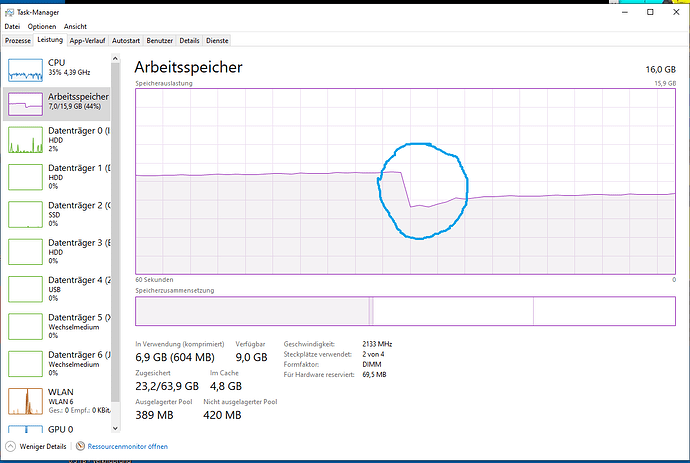The image size is (690, 463).
Task: Open the Optionen menu
Action: [42, 26]
